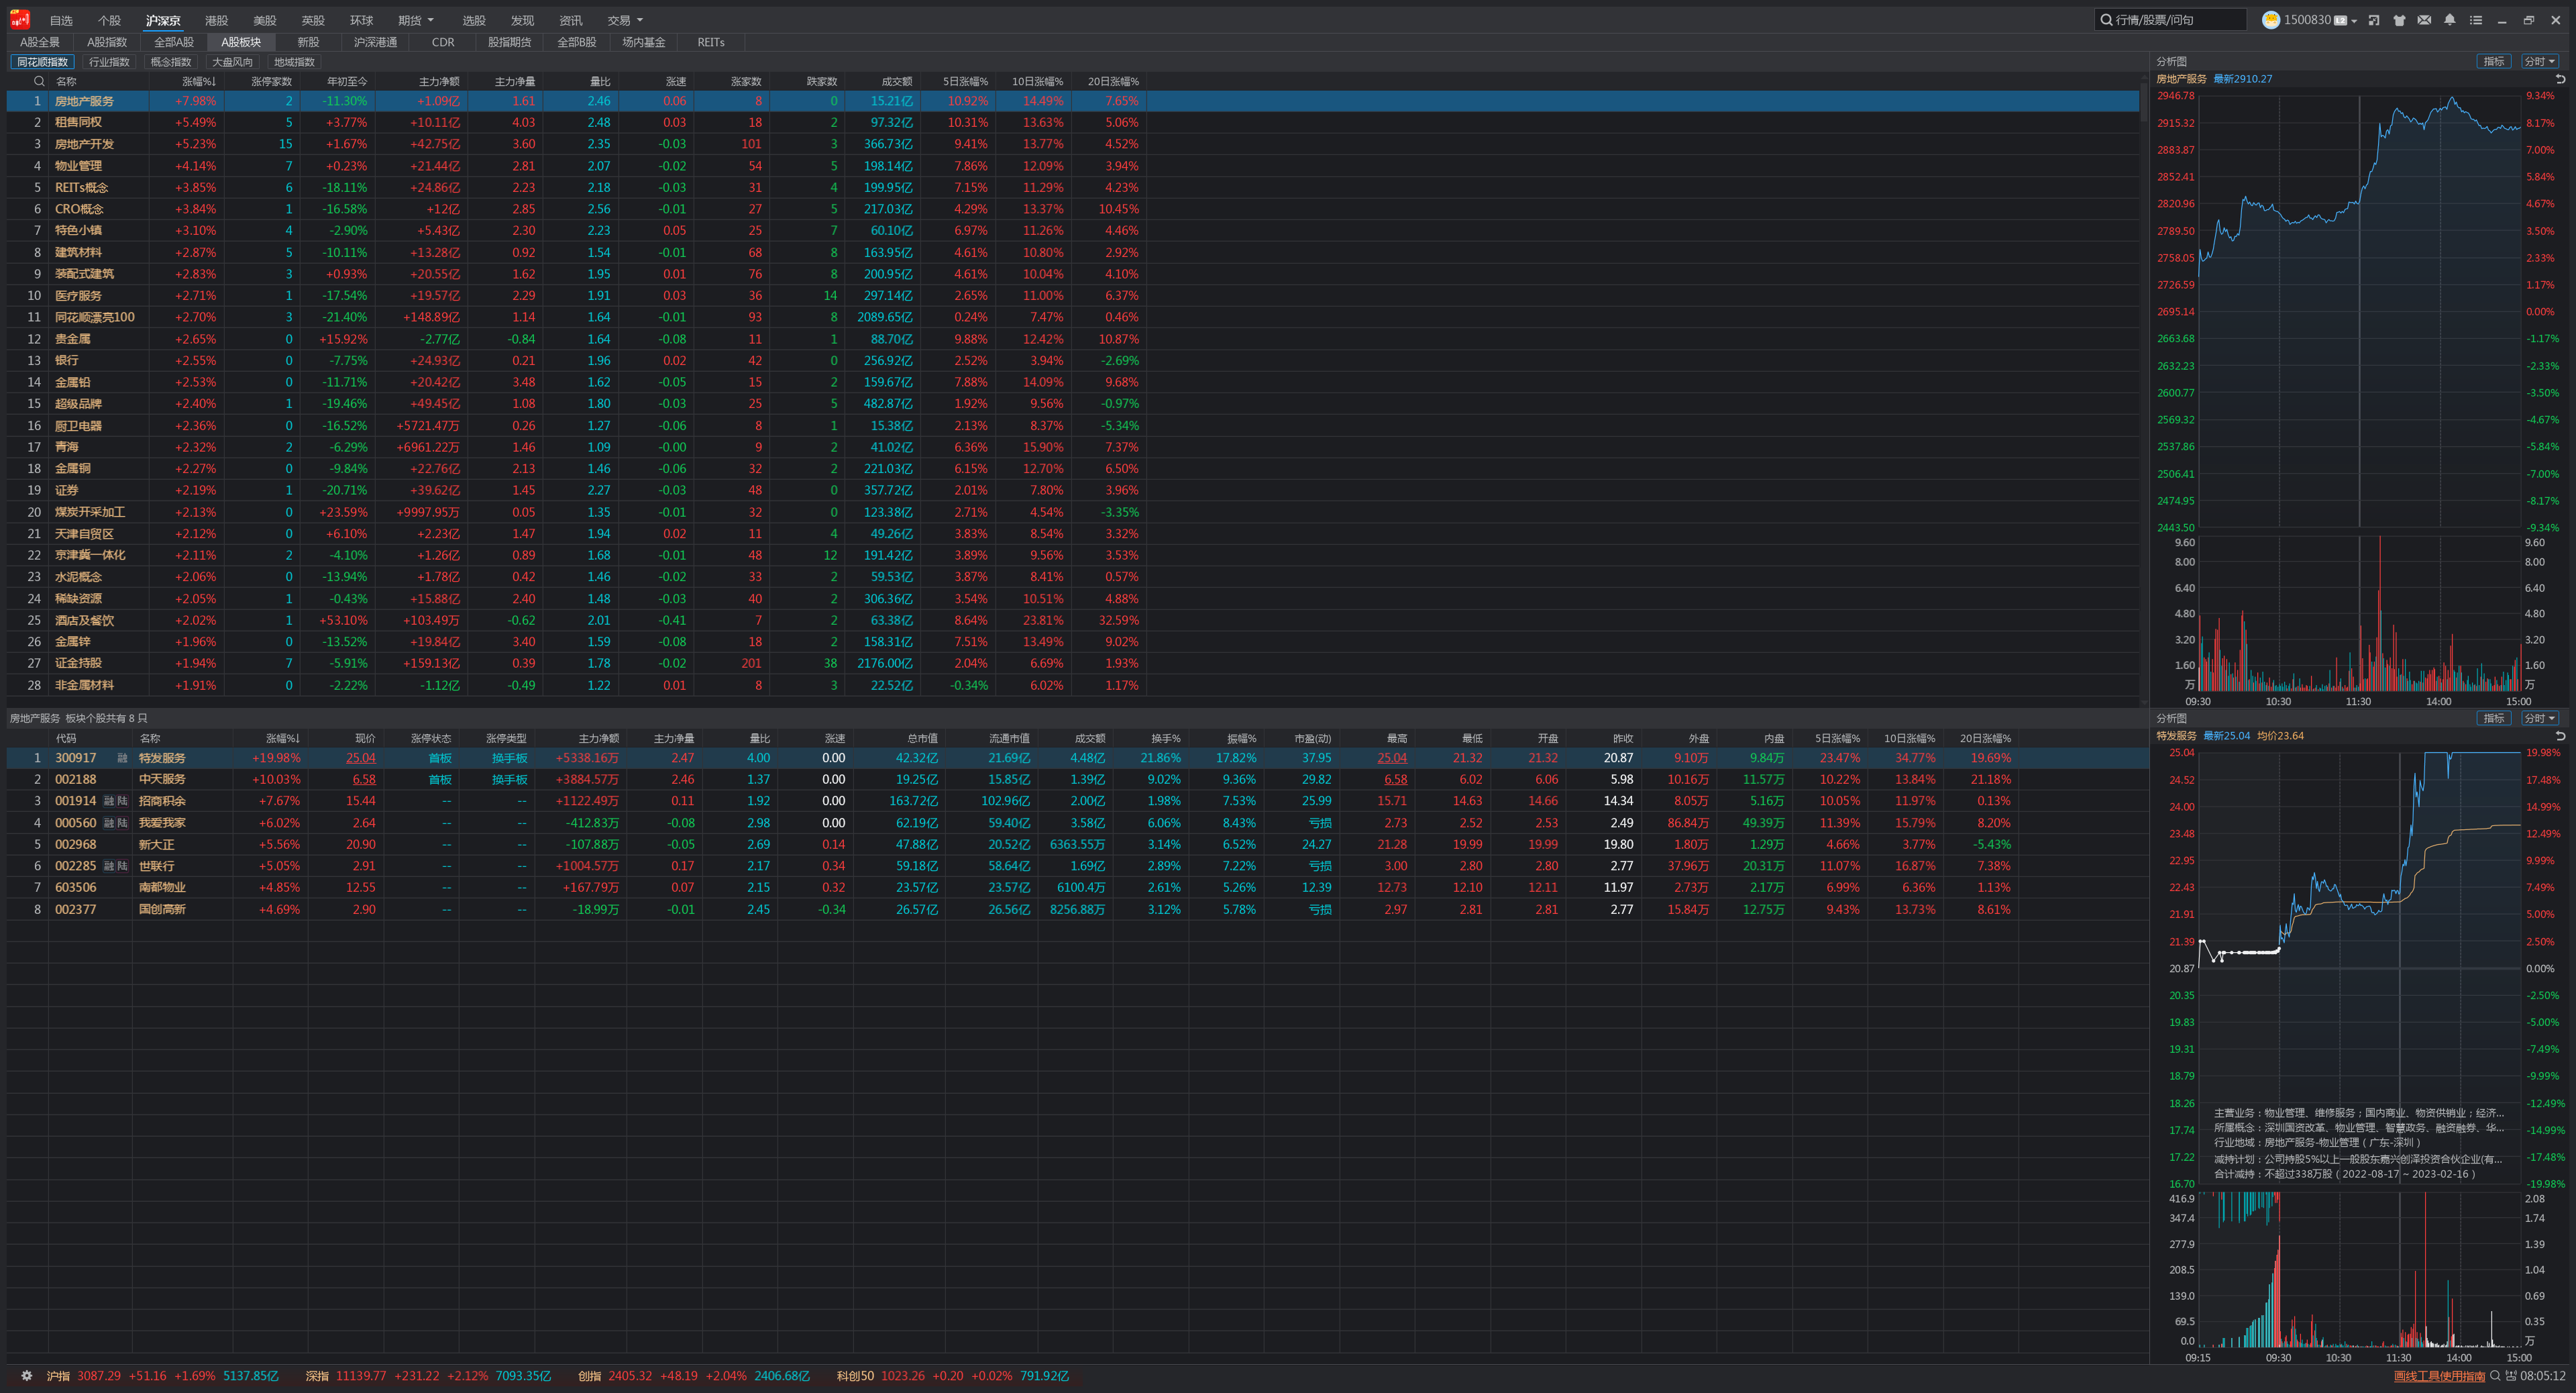Open the list menu icon in title bar
The width and height of the screenshot is (2576, 1393).
tap(2475, 20)
